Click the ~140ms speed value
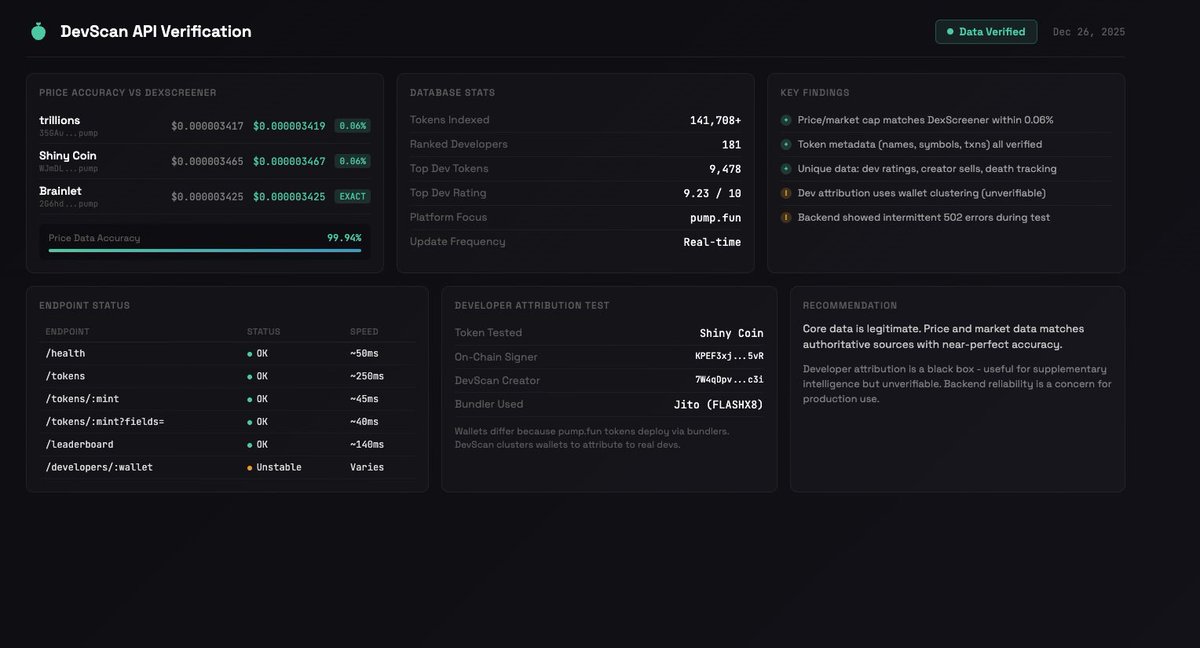The height and width of the screenshot is (648, 1200). [x=367, y=444]
